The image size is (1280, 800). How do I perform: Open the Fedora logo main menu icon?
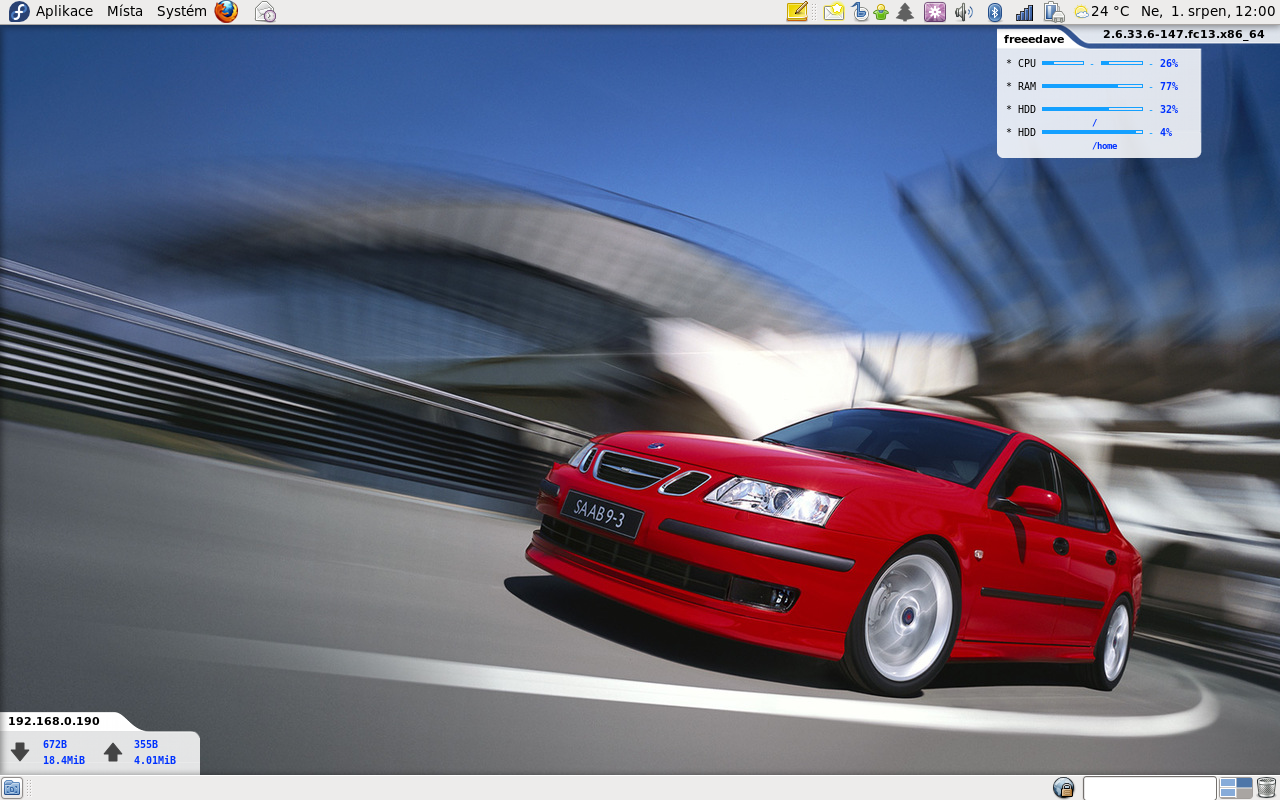tap(18, 12)
